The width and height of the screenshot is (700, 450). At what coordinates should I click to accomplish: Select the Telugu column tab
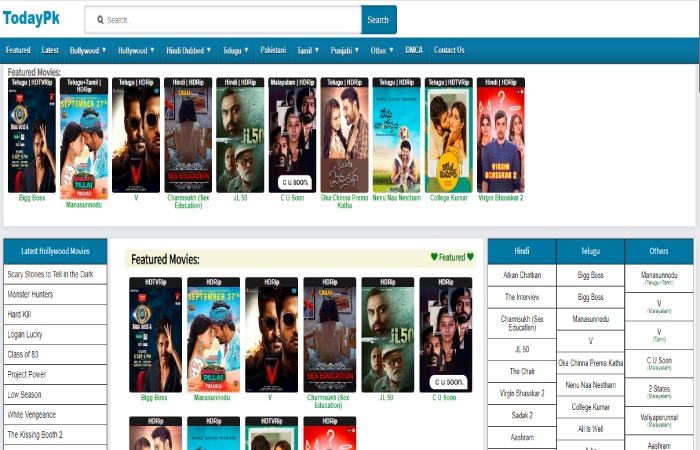coord(590,251)
